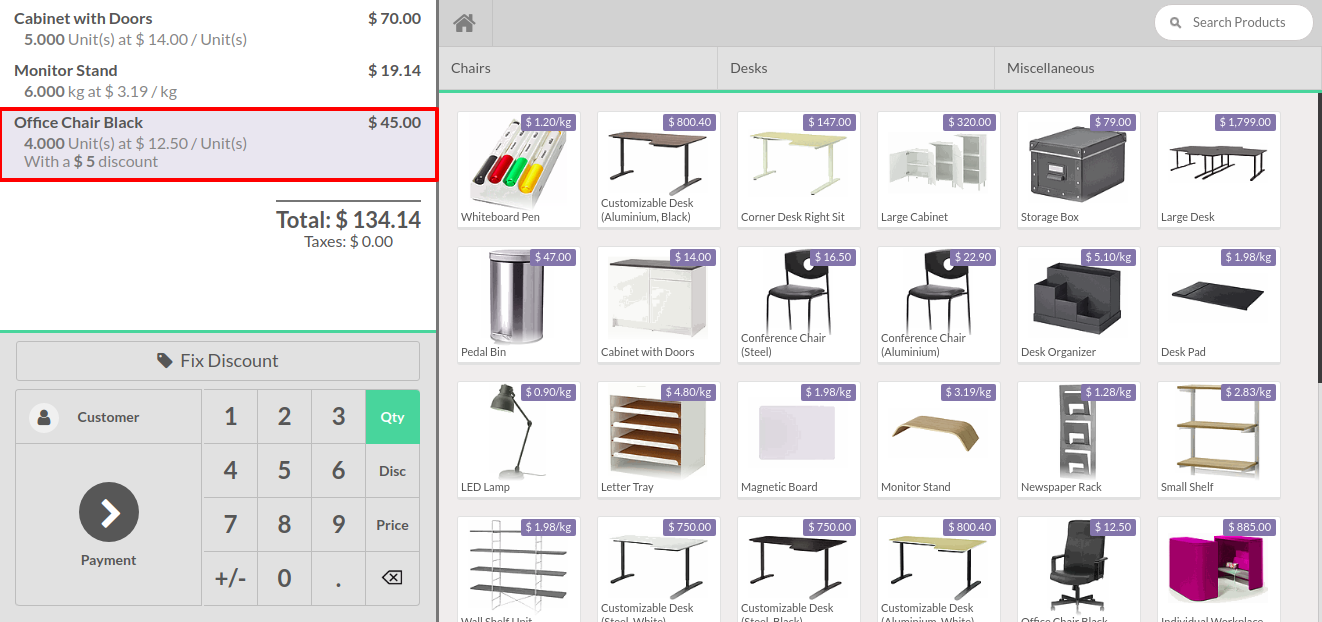1322x622 pixels.
Task: Add the LED Lamp product
Action: (518, 439)
